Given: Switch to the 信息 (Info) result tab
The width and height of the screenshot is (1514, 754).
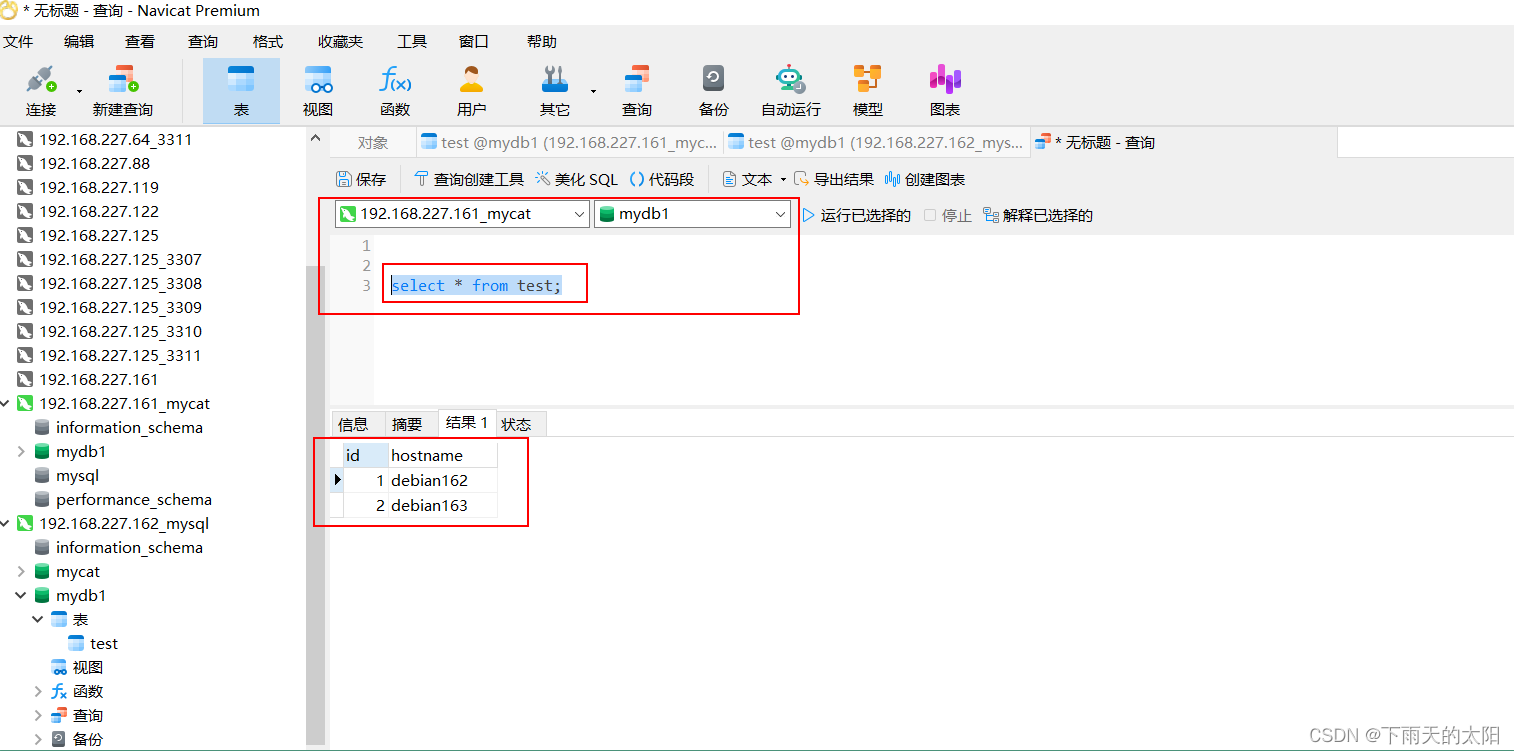Looking at the screenshot, I should (x=353, y=424).
